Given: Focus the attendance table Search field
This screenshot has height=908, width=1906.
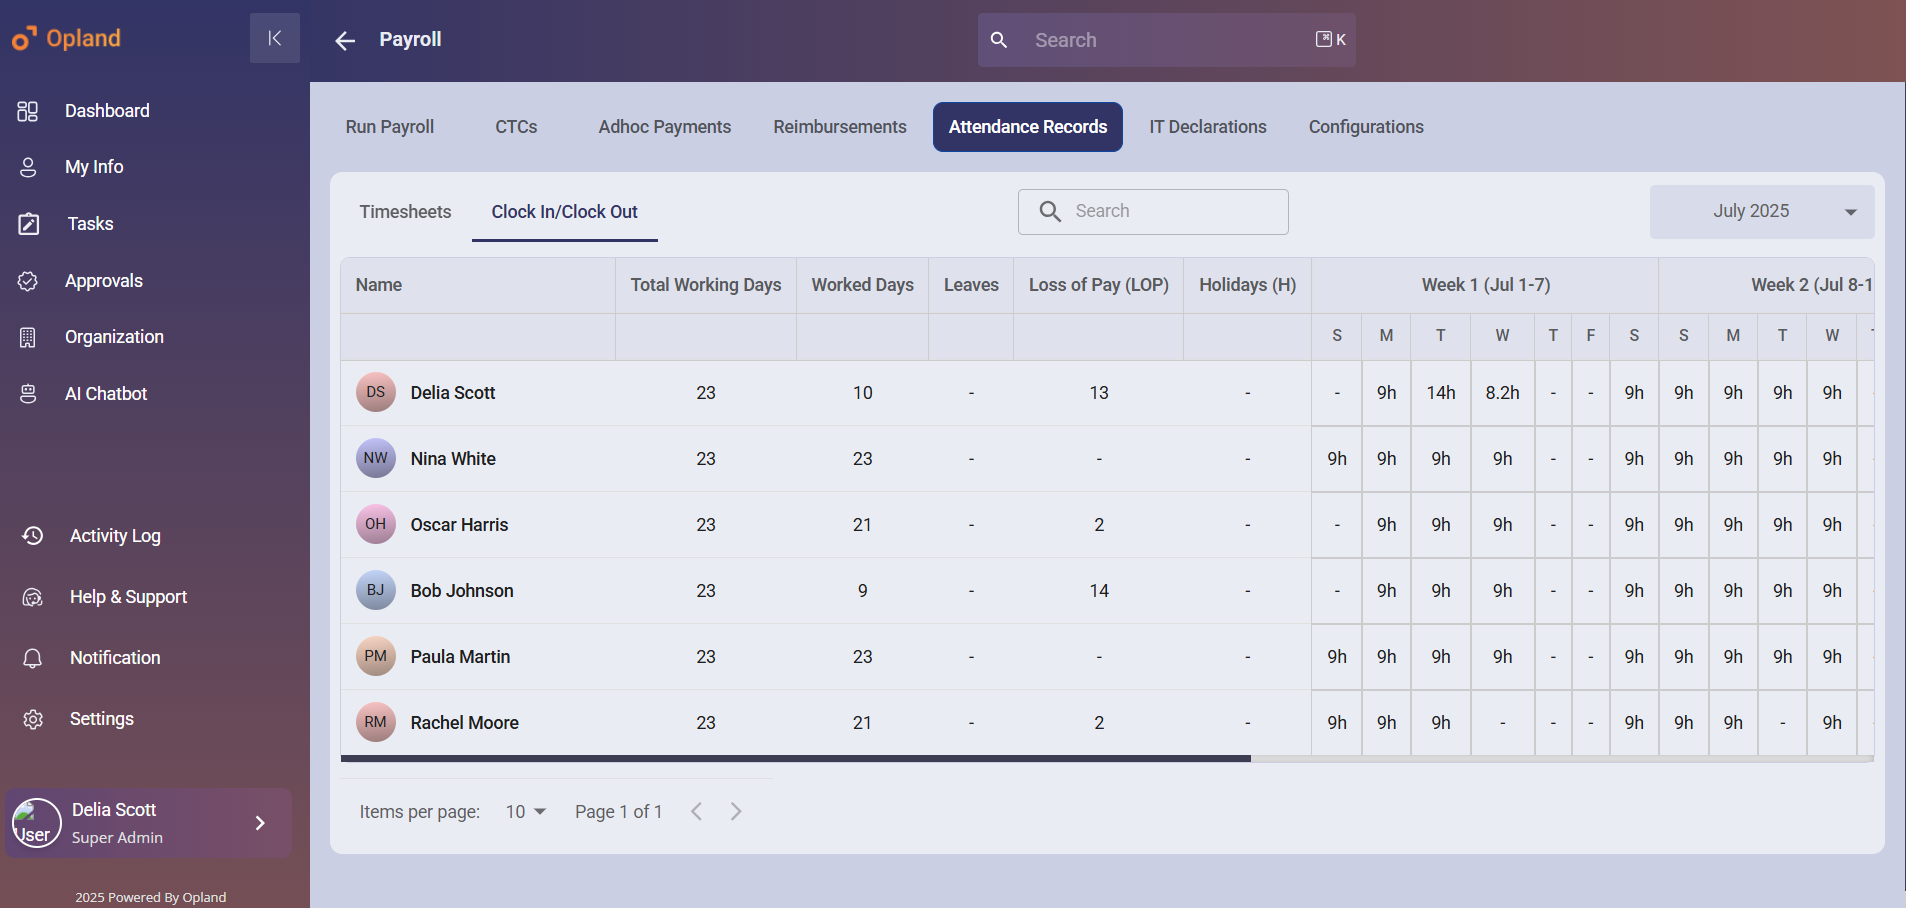Looking at the screenshot, I should [x=1153, y=212].
